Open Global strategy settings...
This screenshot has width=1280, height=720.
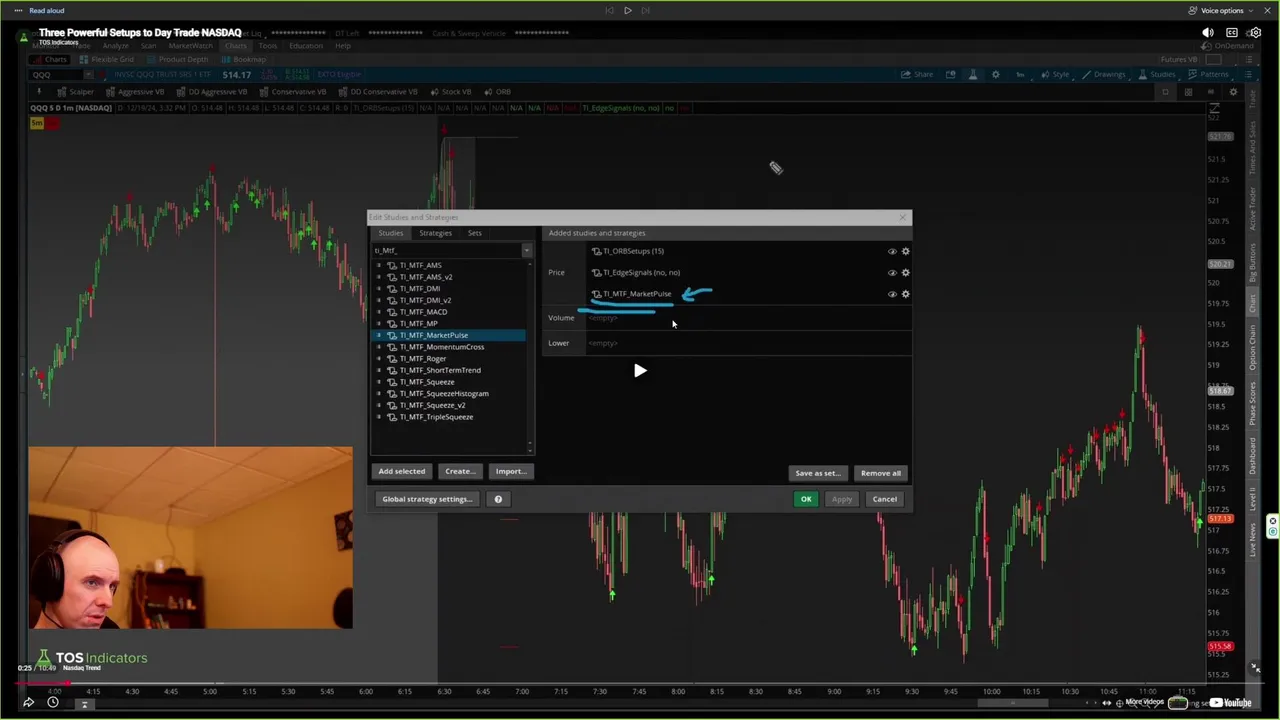(427, 499)
